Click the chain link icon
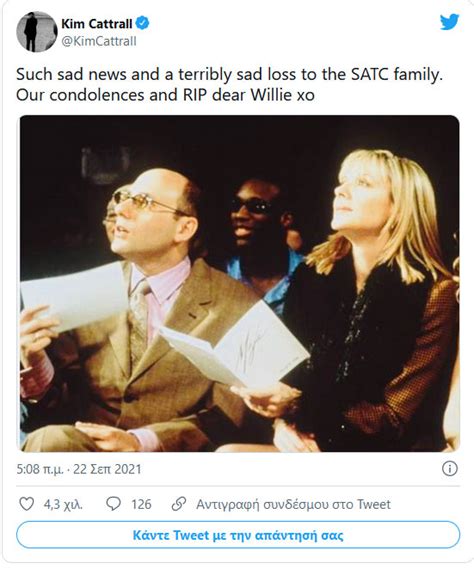This screenshot has width=474, height=569. coord(179,504)
